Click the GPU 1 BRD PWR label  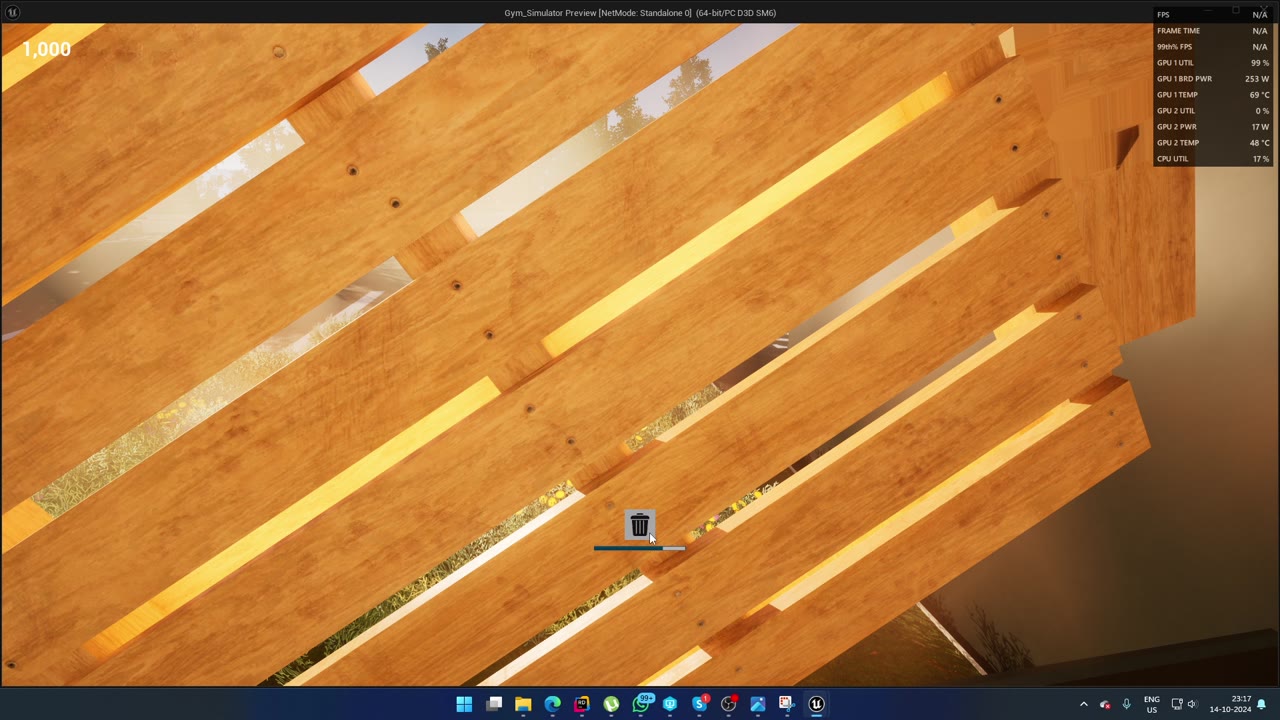coord(1184,79)
